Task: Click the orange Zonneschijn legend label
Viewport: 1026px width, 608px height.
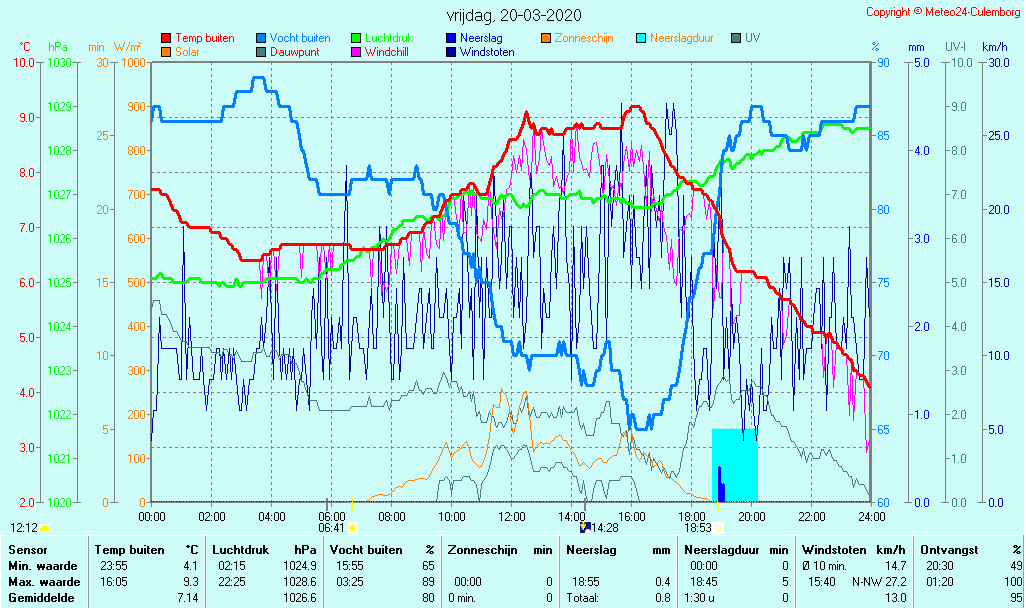Action: click(x=585, y=38)
